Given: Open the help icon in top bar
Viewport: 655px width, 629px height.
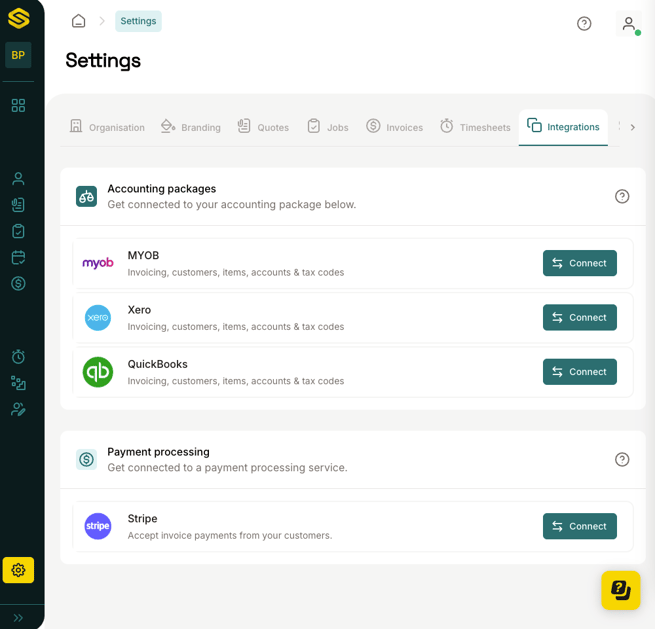Looking at the screenshot, I should 584,23.
